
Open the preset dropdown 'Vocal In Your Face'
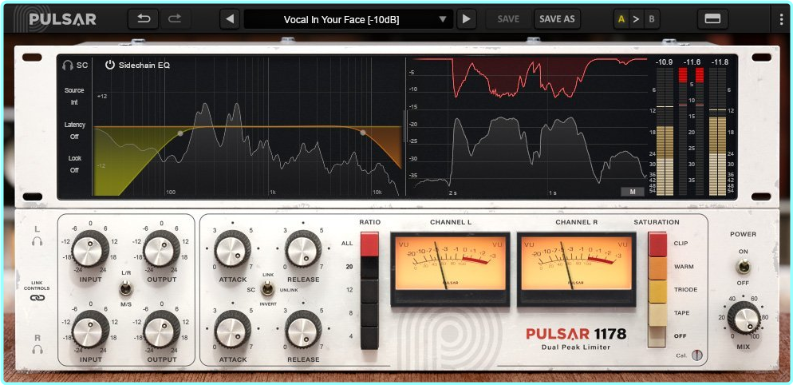click(x=348, y=19)
